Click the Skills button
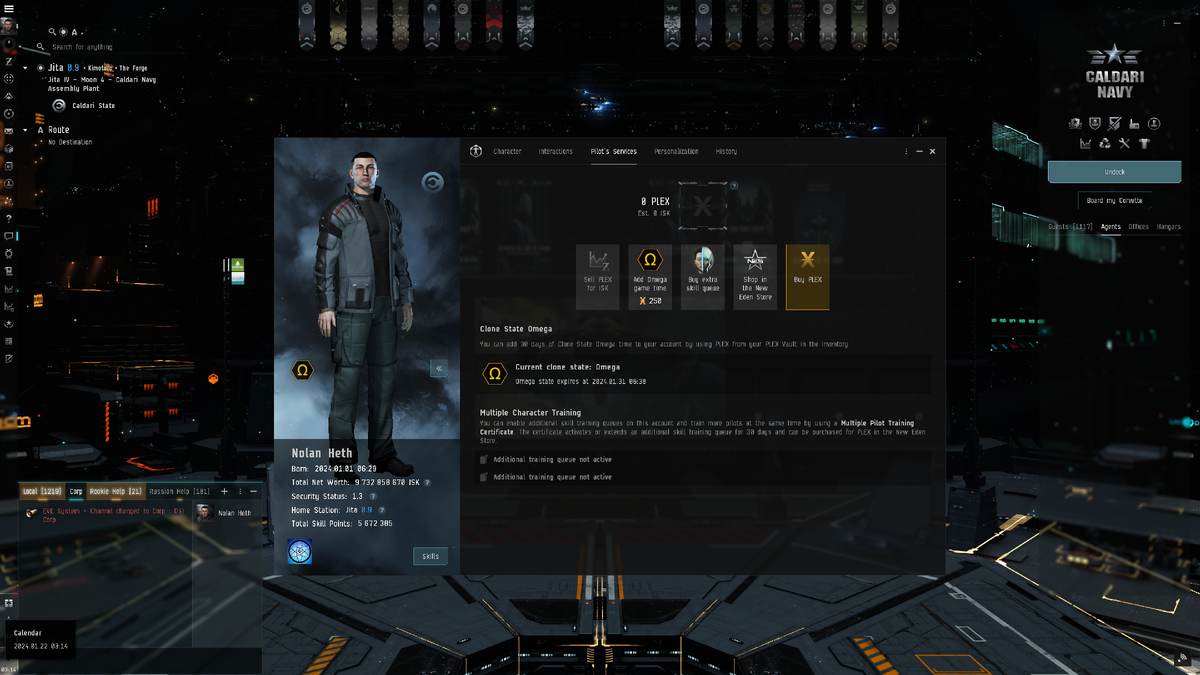 click(x=430, y=556)
